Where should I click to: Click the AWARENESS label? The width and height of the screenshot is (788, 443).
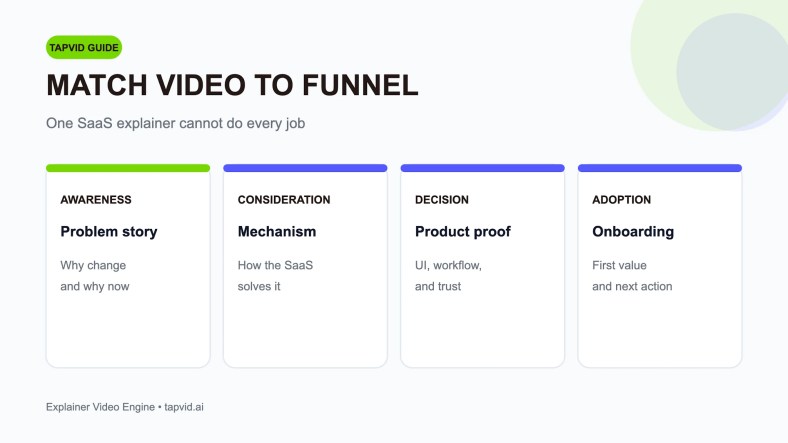pyautogui.click(x=96, y=200)
